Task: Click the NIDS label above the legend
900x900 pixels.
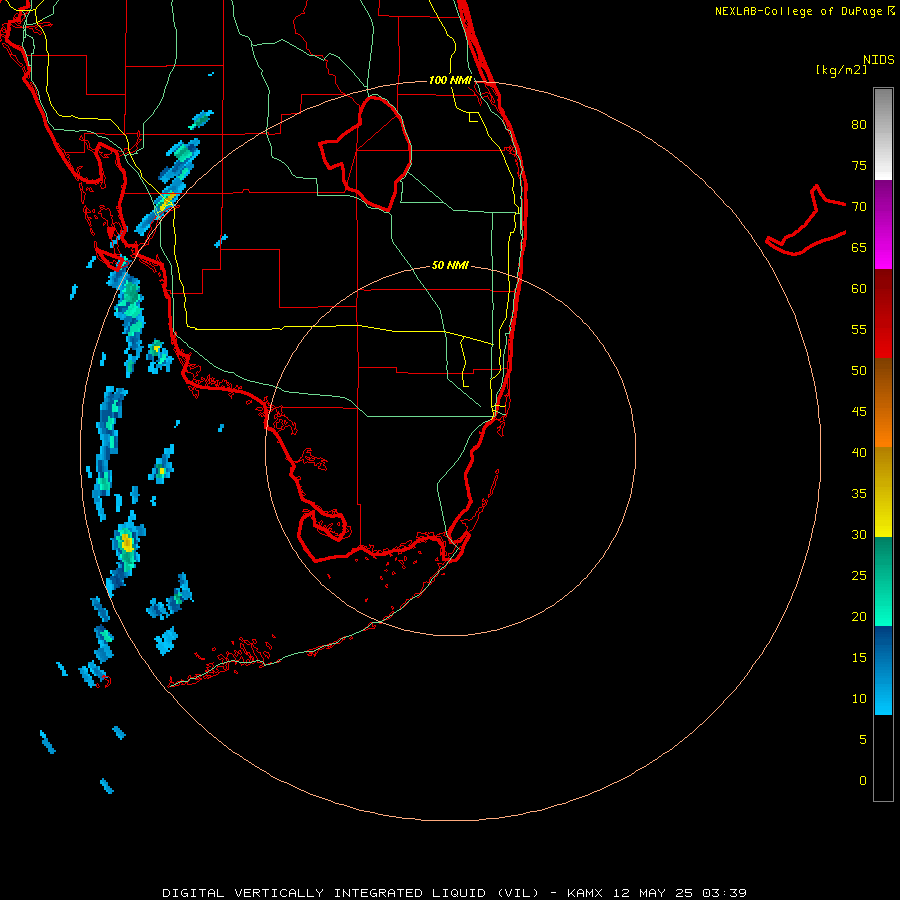Action: click(879, 60)
